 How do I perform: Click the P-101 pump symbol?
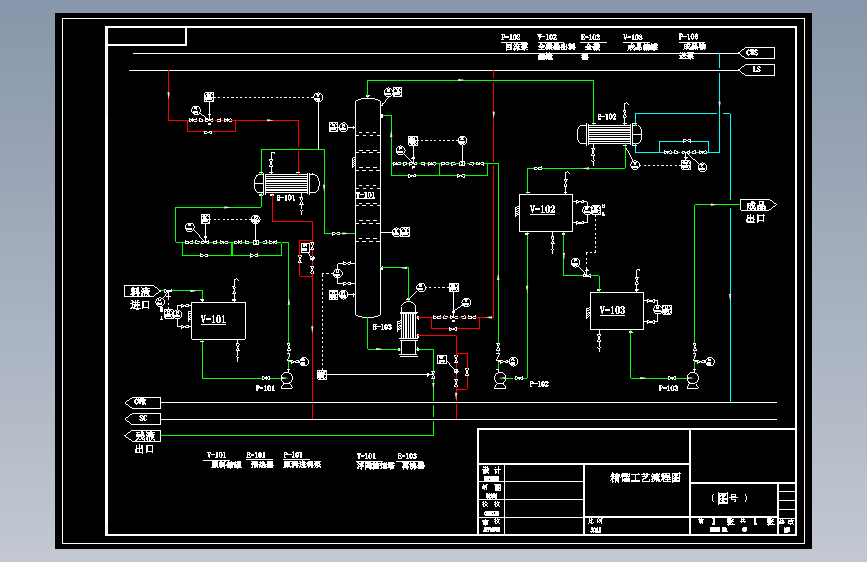pyautogui.click(x=287, y=379)
